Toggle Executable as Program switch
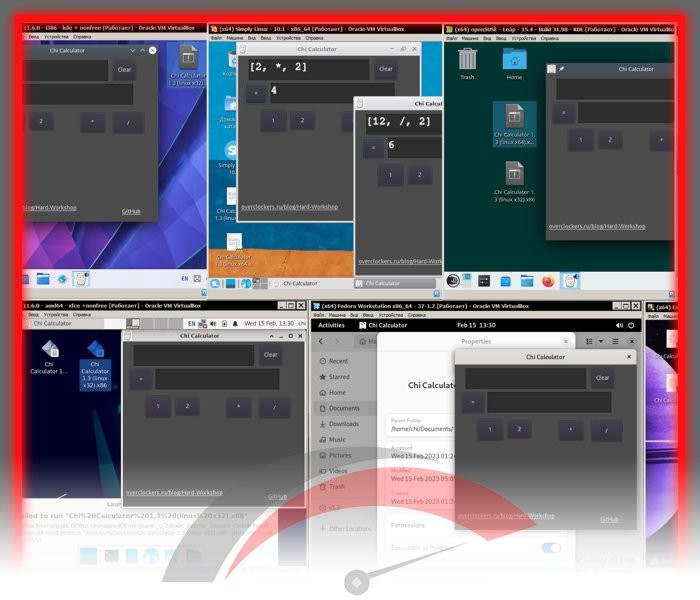This screenshot has height=600, width=700. tap(551, 548)
